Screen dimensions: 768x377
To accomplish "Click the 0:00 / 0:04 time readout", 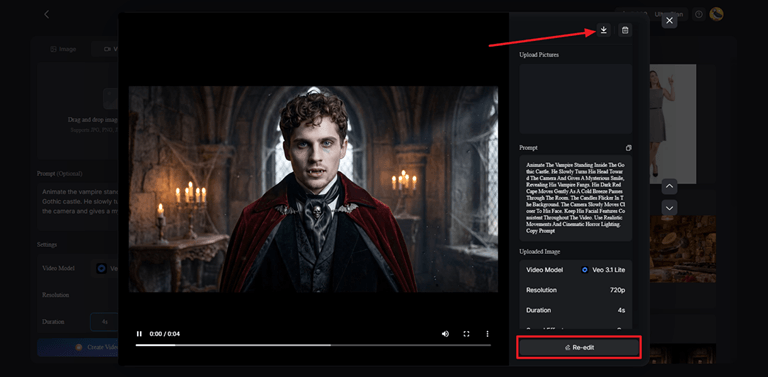I will 165,334.
